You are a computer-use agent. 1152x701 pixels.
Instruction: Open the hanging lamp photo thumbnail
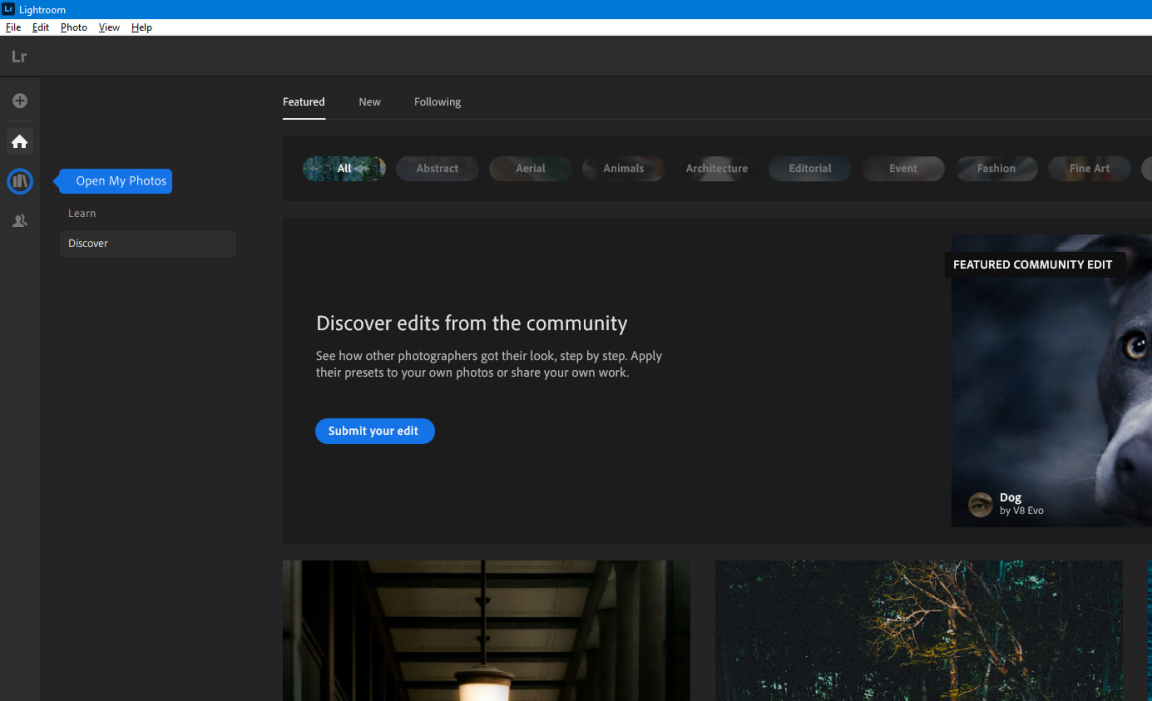[486, 630]
